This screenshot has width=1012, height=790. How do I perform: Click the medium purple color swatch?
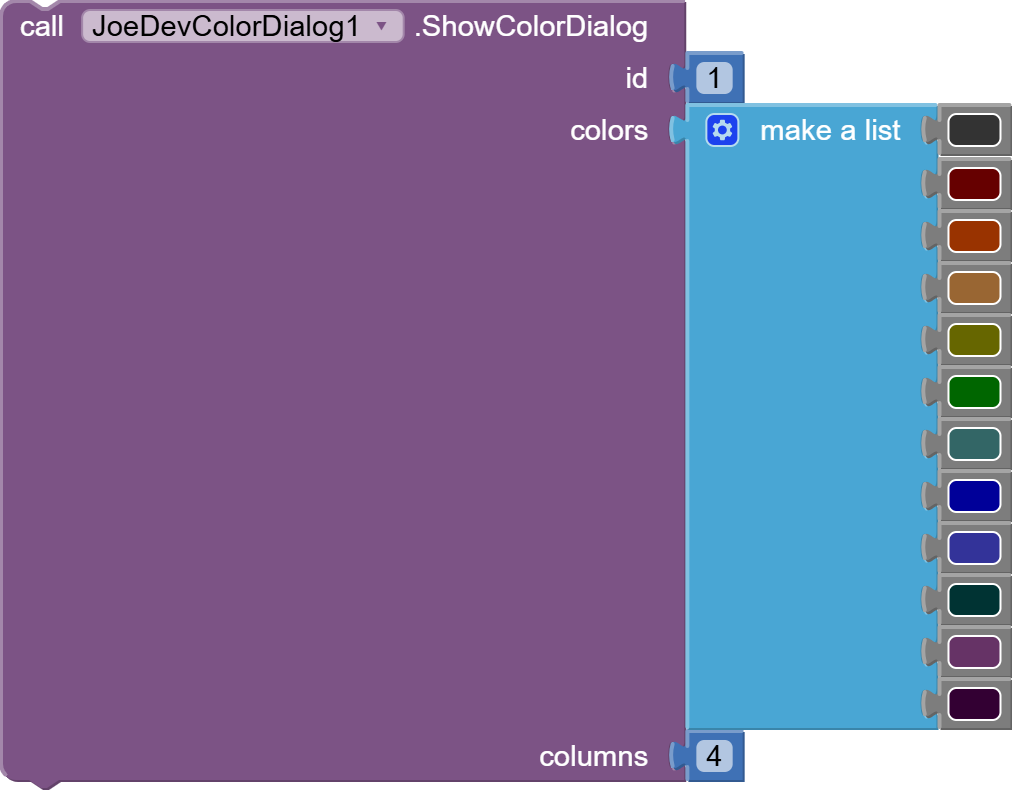point(974,651)
